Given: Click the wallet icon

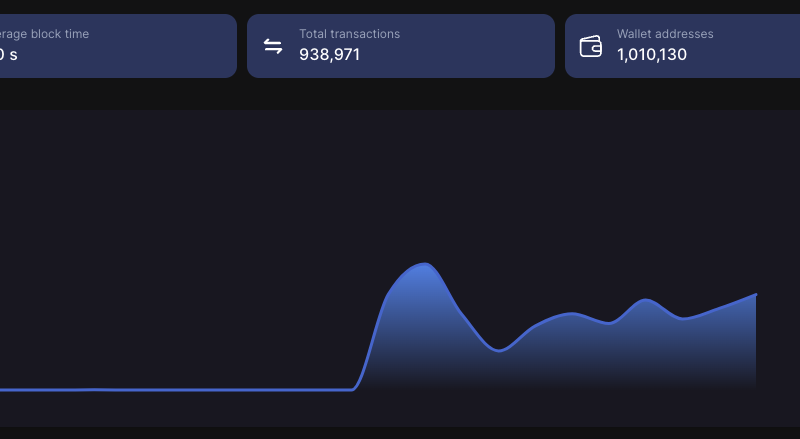Looking at the screenshot, I should tap(591, 46).
